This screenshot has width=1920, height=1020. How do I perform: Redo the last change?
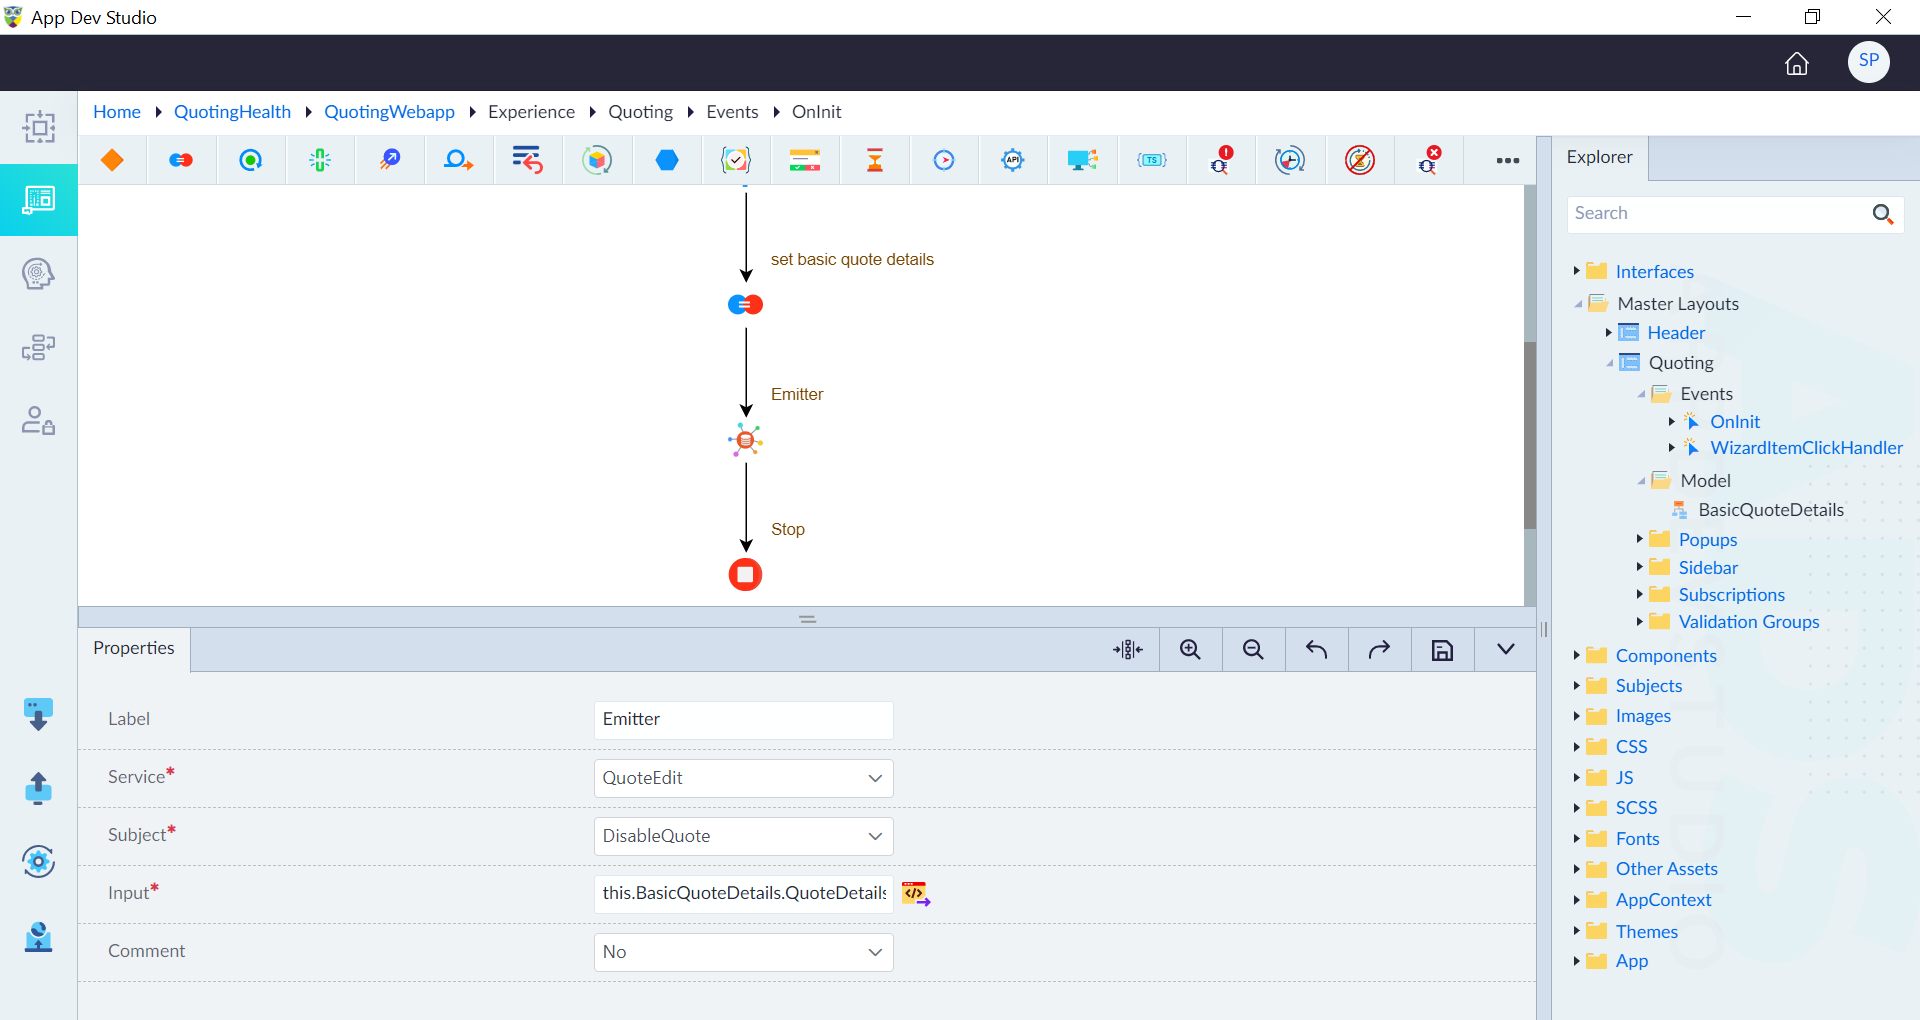tap(1379, 650)
